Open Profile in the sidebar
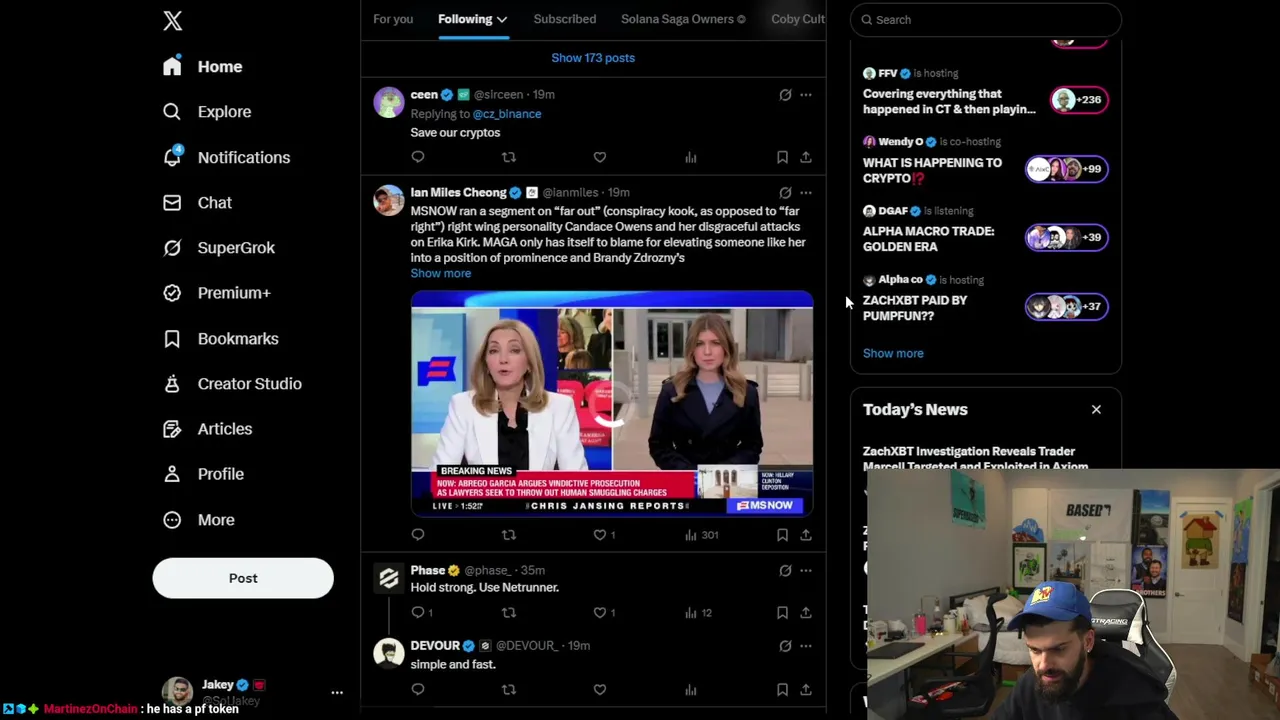 203,474
